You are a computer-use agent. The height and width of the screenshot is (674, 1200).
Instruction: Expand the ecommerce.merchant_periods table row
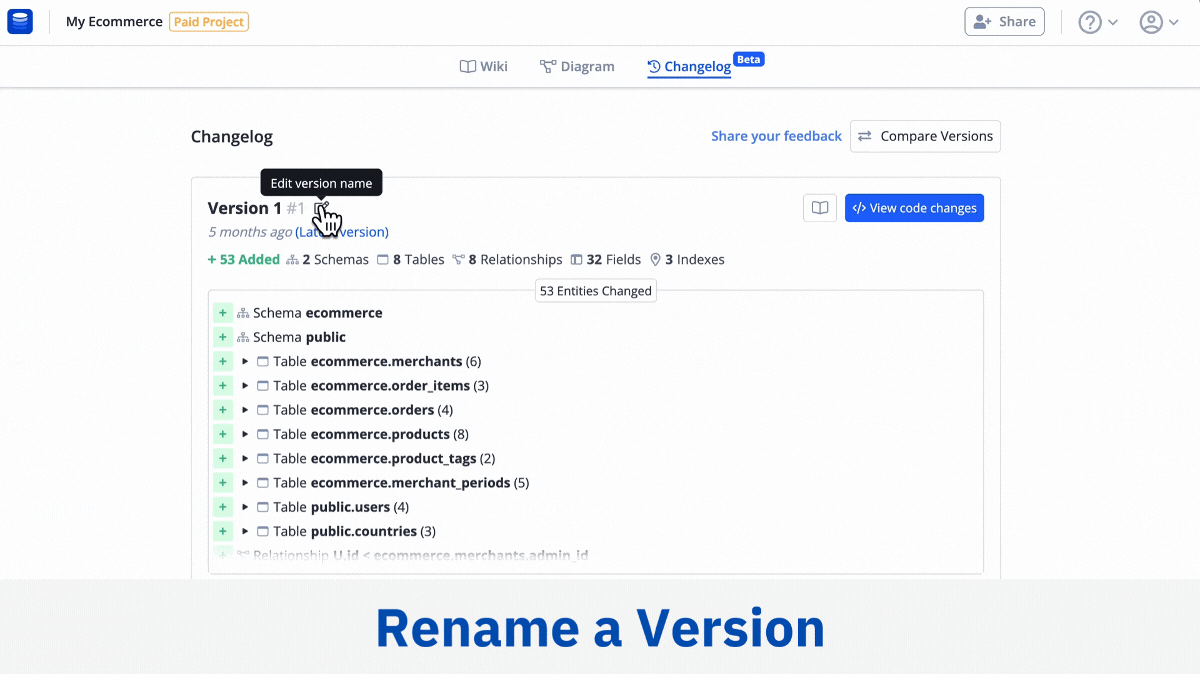tap(245, 482)
